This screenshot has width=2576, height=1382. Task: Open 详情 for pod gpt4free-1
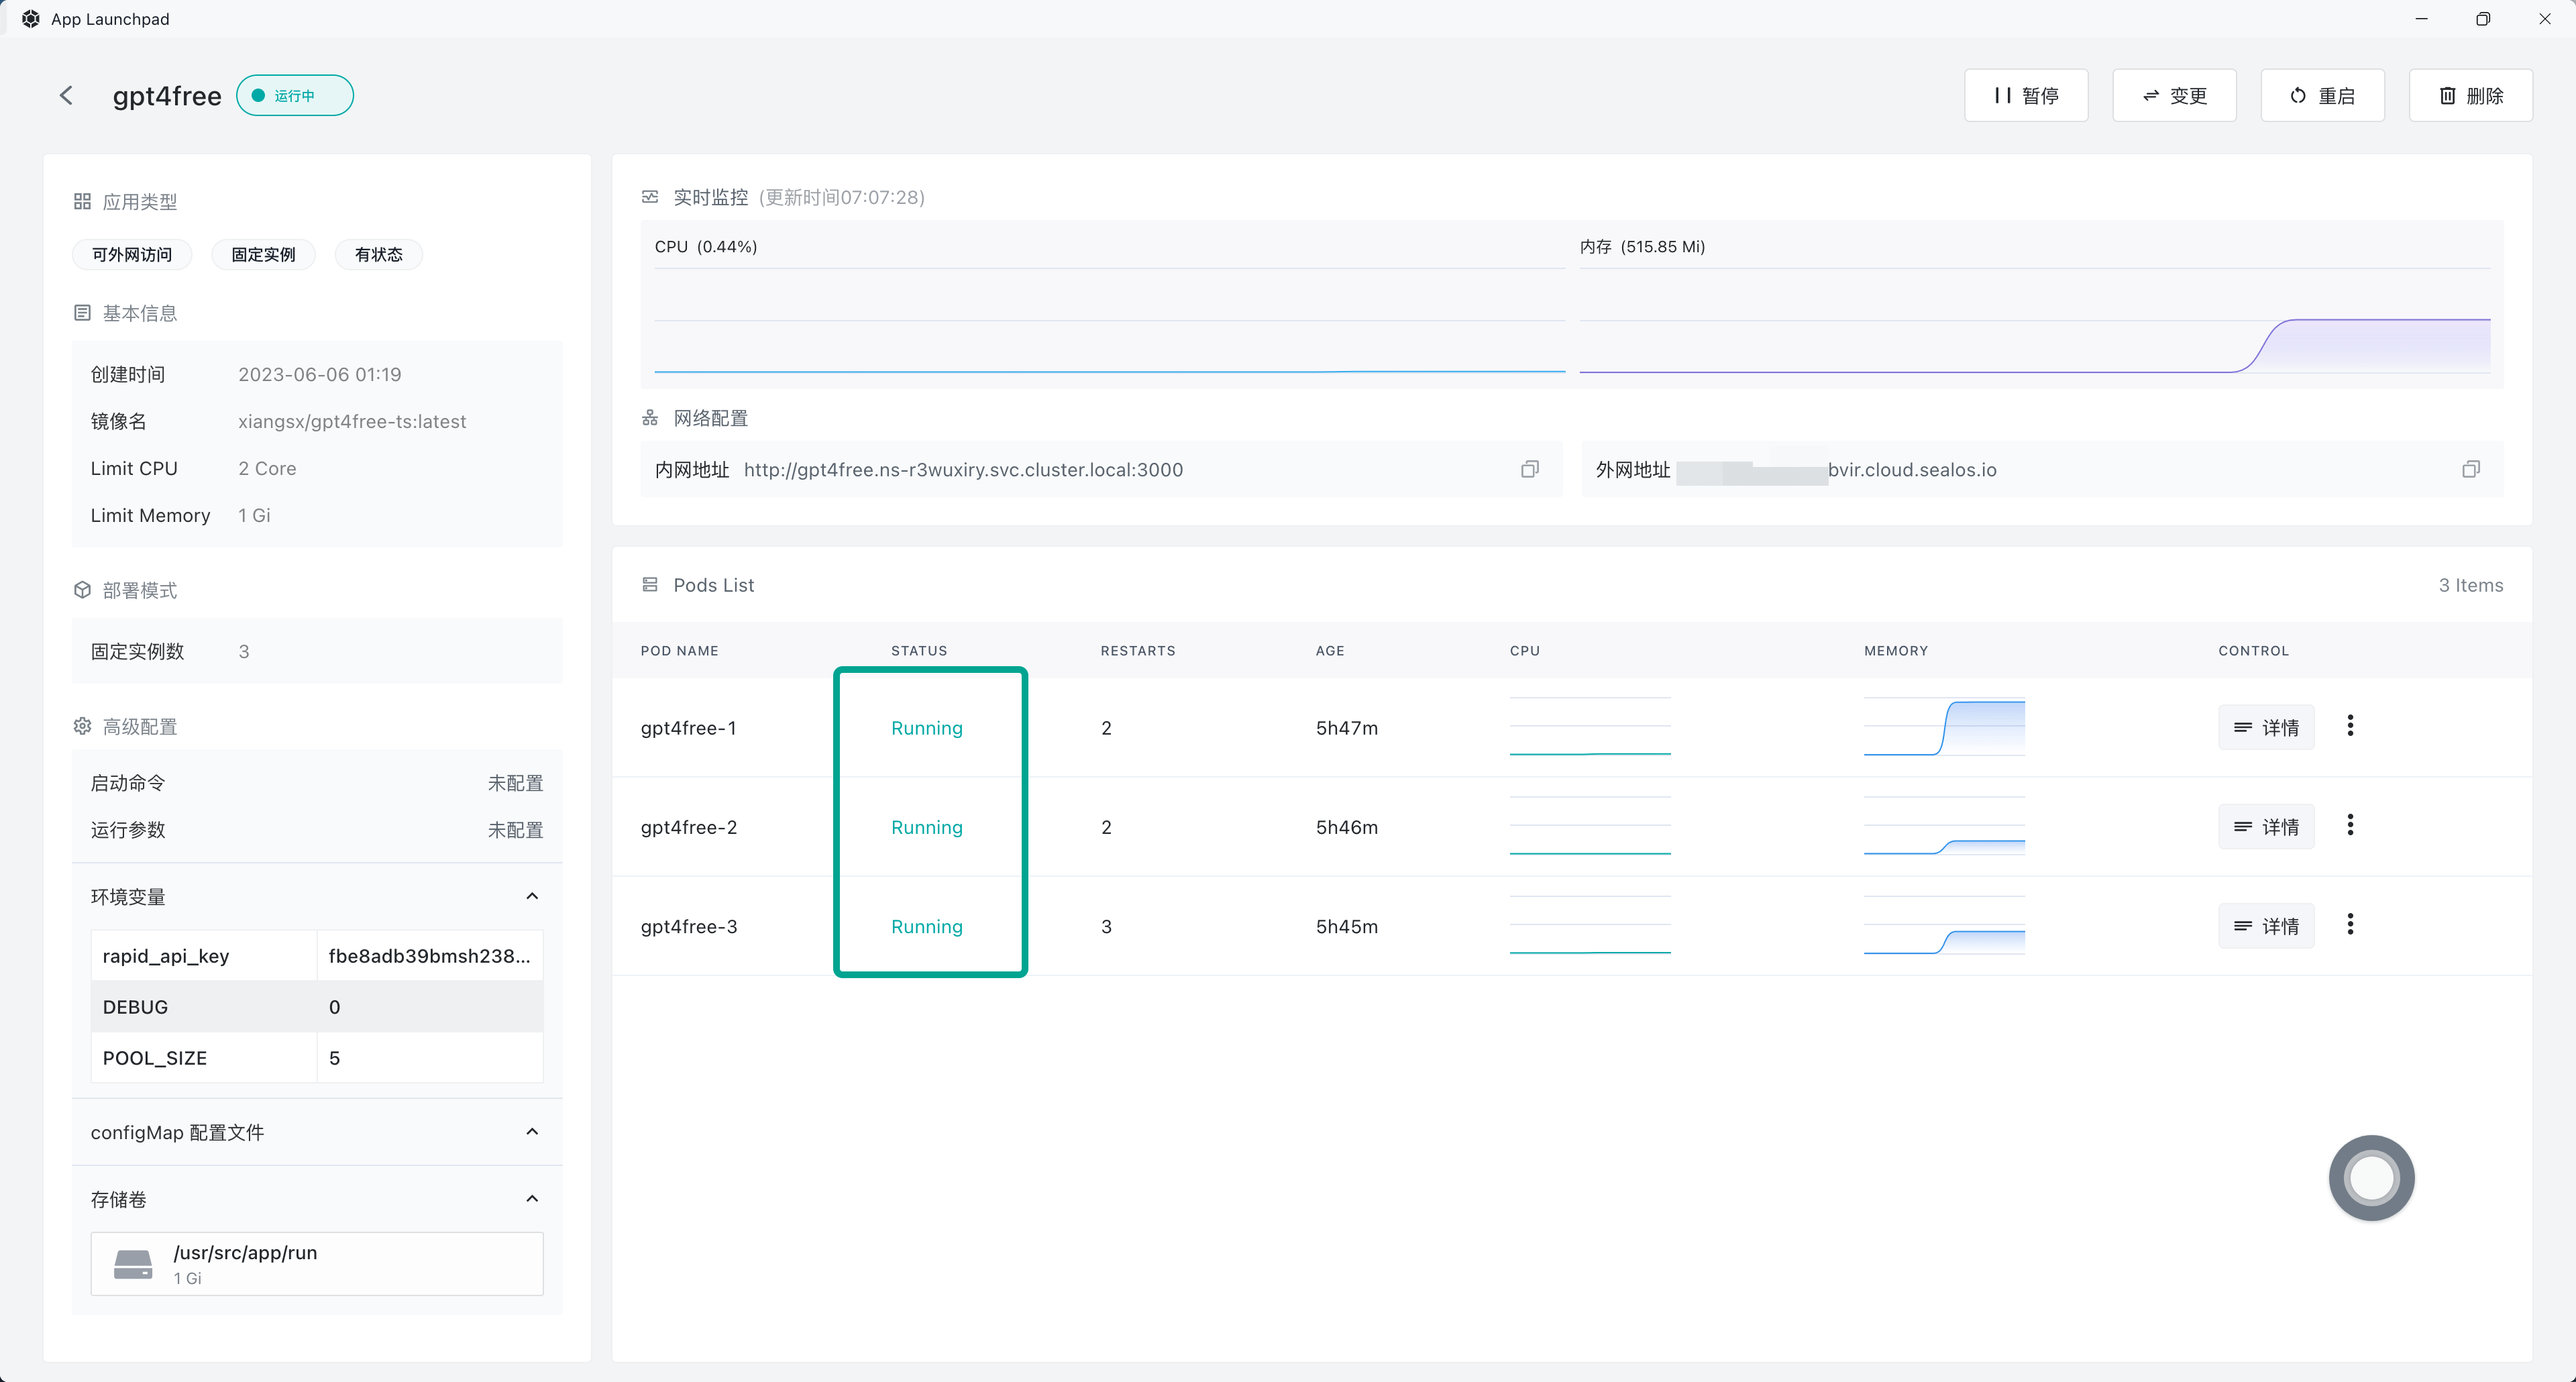point(2266,727)
